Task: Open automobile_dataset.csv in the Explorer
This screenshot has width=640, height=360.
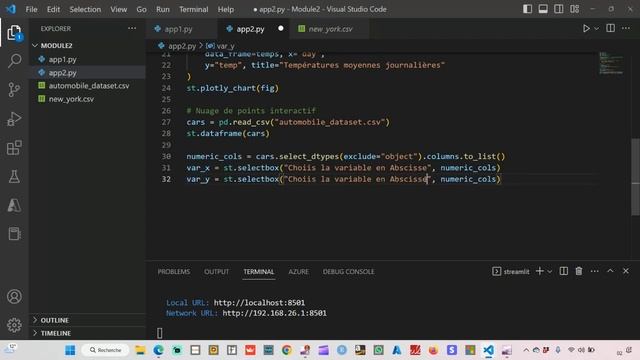Action: click(89, 86)
